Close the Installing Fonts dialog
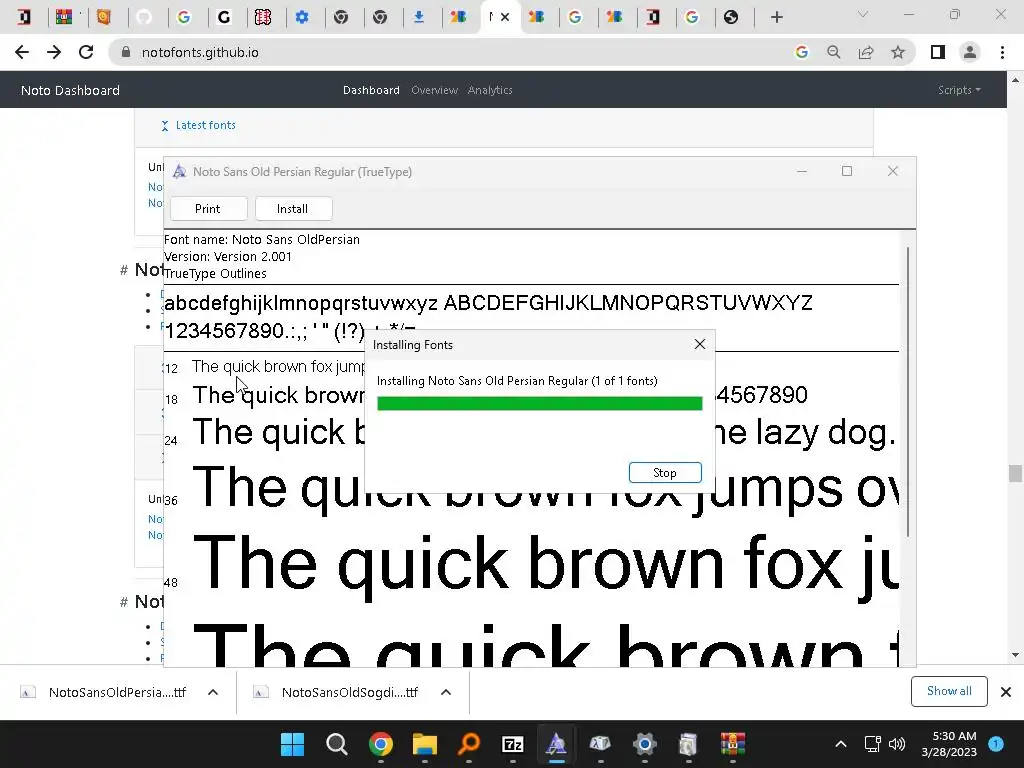1024x768 pixels. [x=699, y=344]
